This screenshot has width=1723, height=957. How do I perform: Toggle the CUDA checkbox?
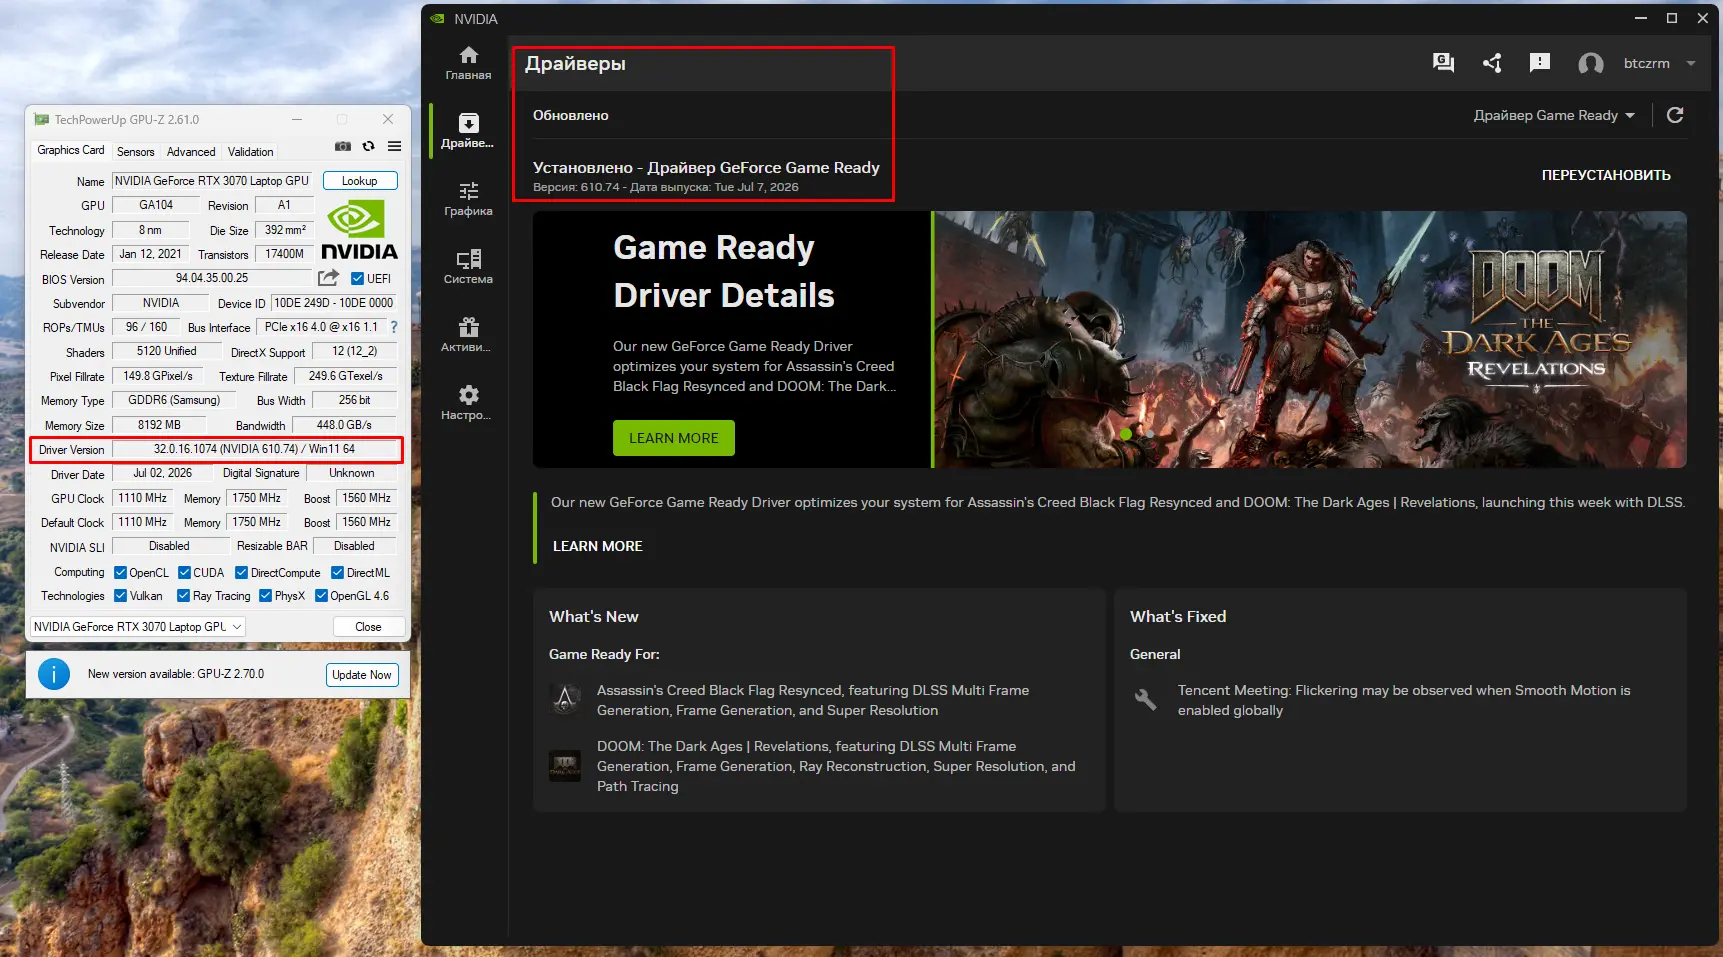tap(184, 573)
